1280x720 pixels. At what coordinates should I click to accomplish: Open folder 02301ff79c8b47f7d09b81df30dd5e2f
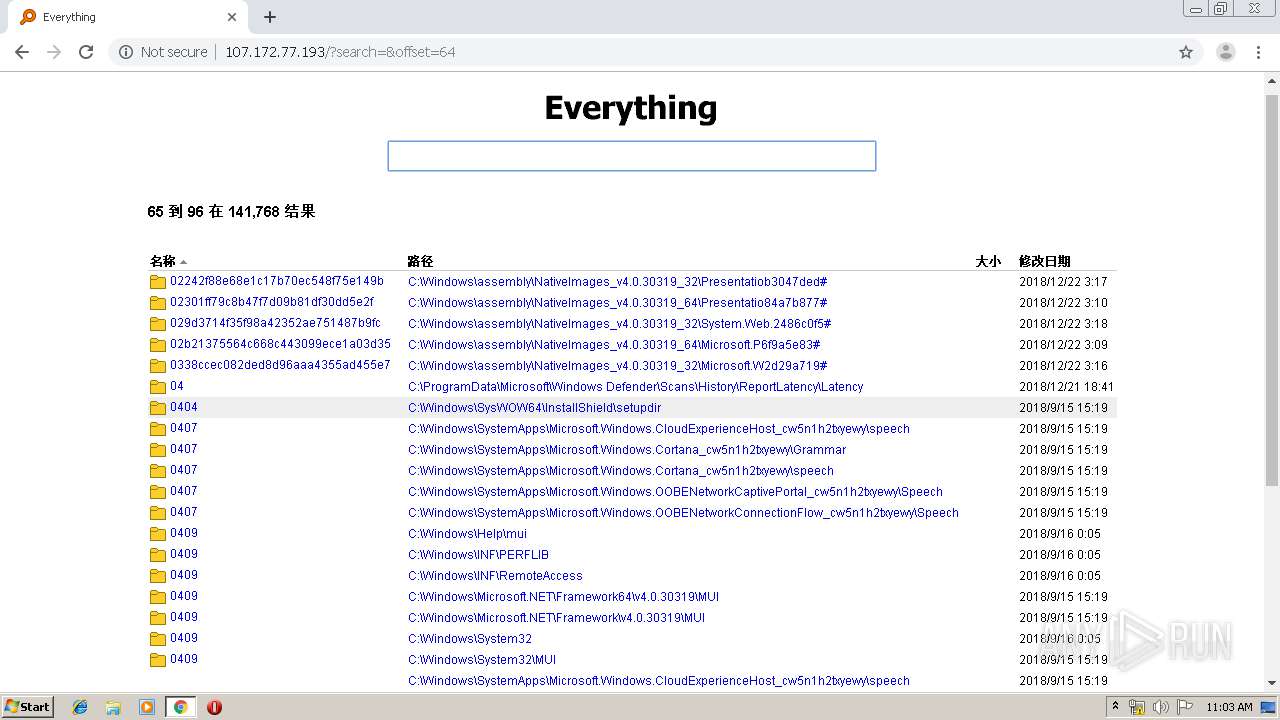coord(272,302)
